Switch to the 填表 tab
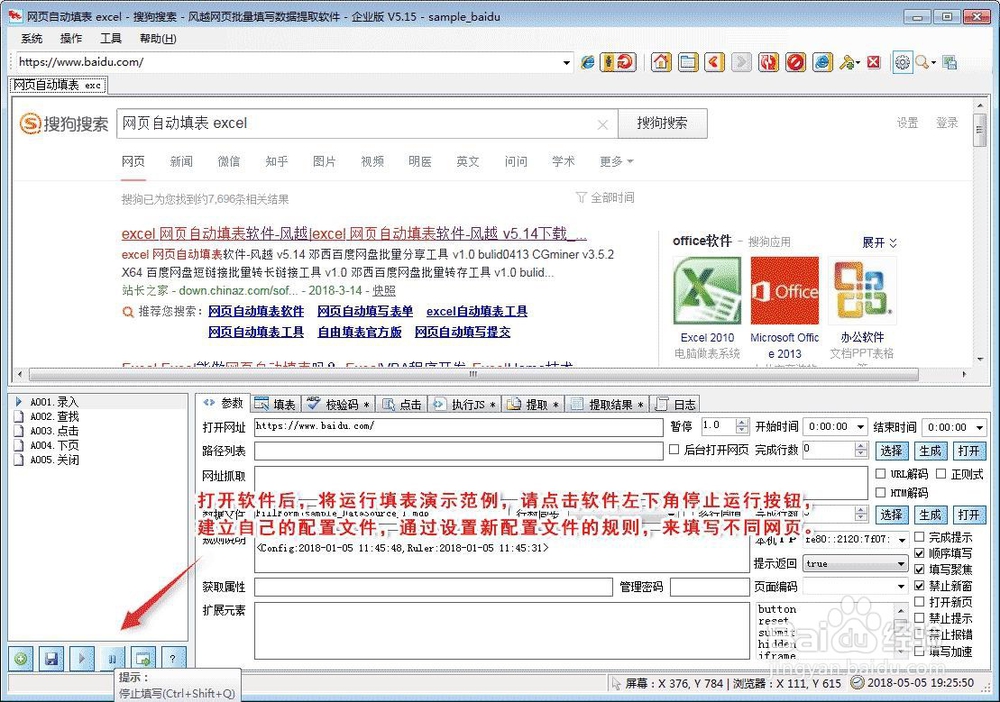Screen dimensions: 1000x702 click(x=275, y=404)
